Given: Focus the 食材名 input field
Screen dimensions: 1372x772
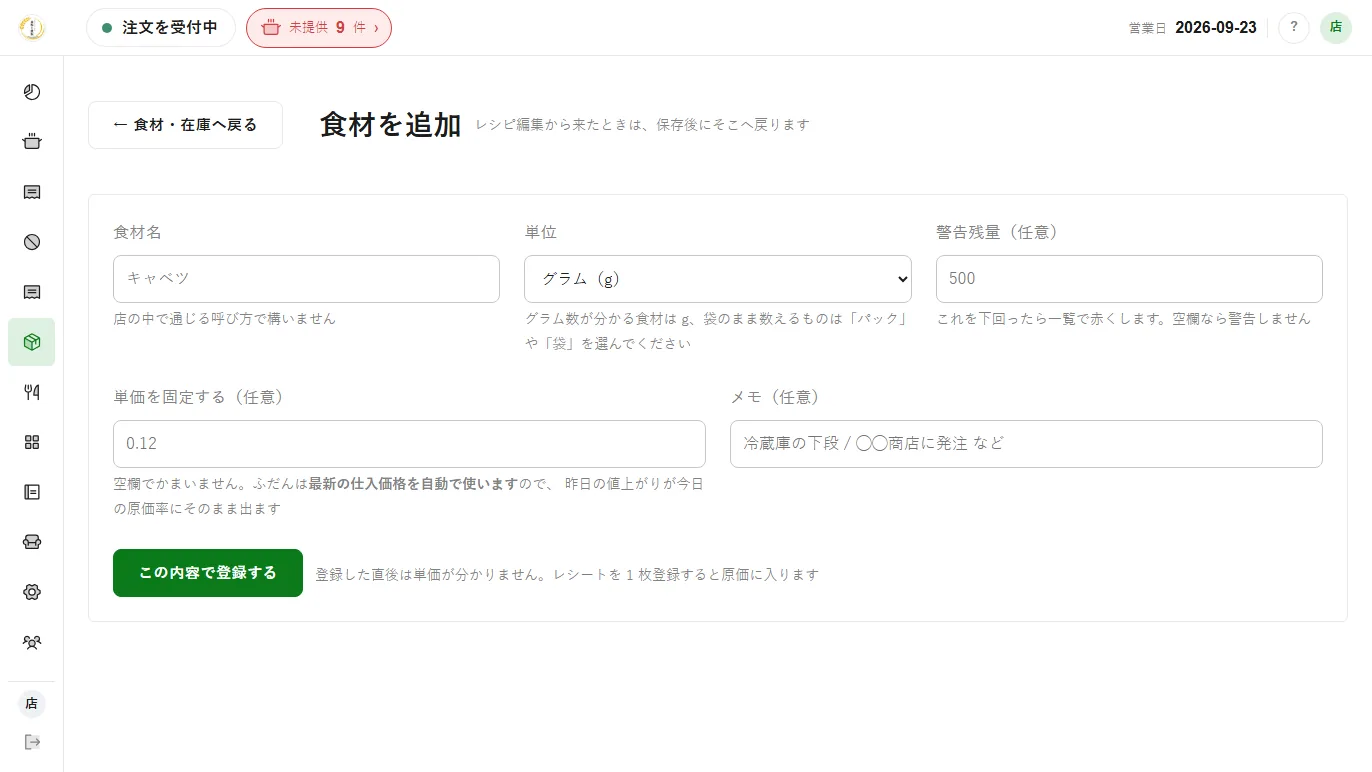Looking at the screenshot, I should [x=306, y=279].
